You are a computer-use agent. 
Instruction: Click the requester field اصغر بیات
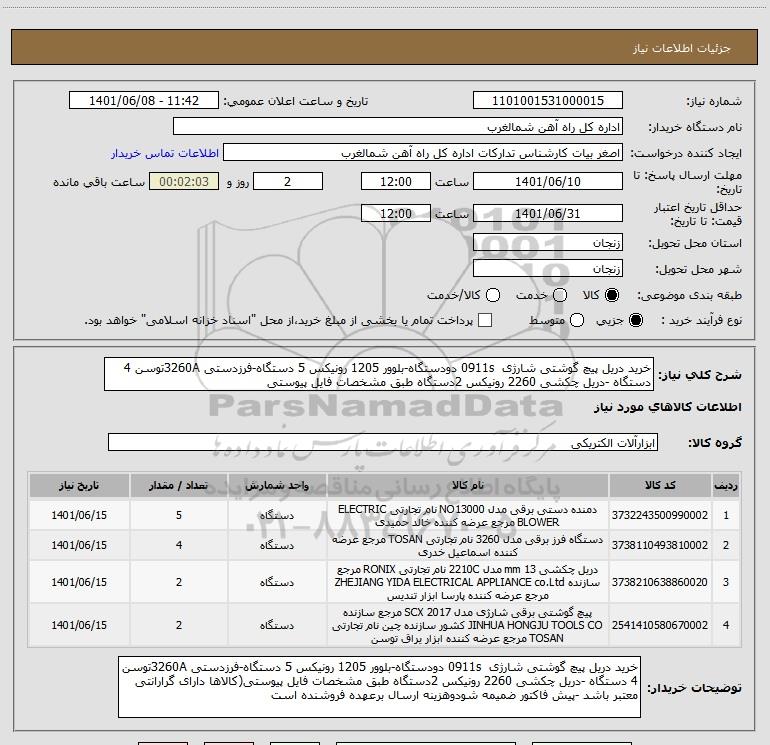pyautogui.click(x=423, y=153)
